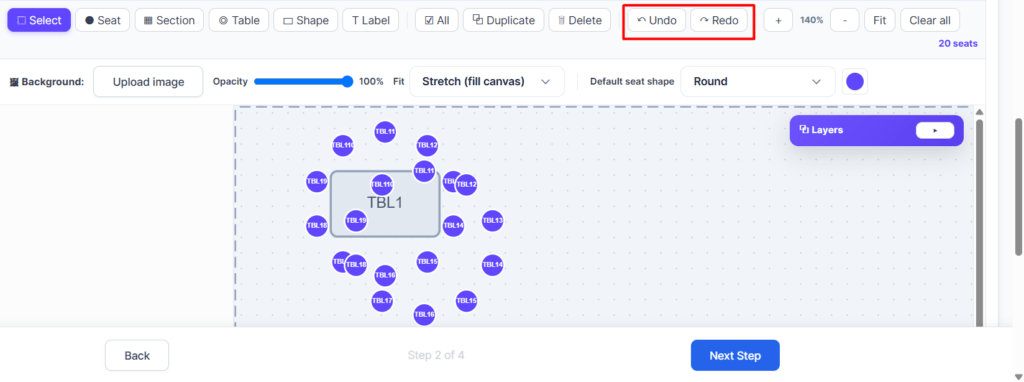Open the Stretch (fill canvas) fit dropdown
Image resolution: width=1024 pixels, height=382 pixels.
pyautogui.click(x=487, y=82)
